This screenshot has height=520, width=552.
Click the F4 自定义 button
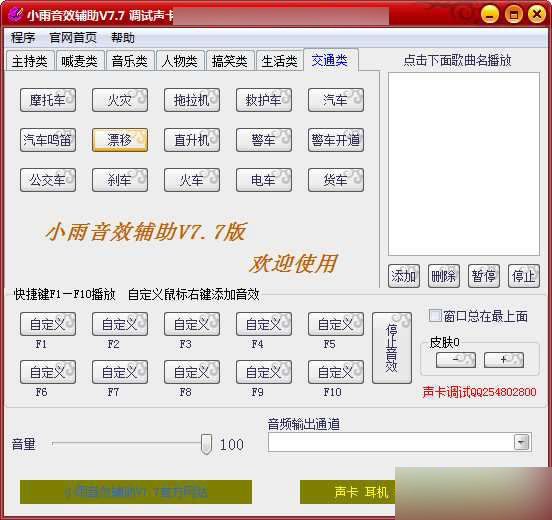[264, 324]
